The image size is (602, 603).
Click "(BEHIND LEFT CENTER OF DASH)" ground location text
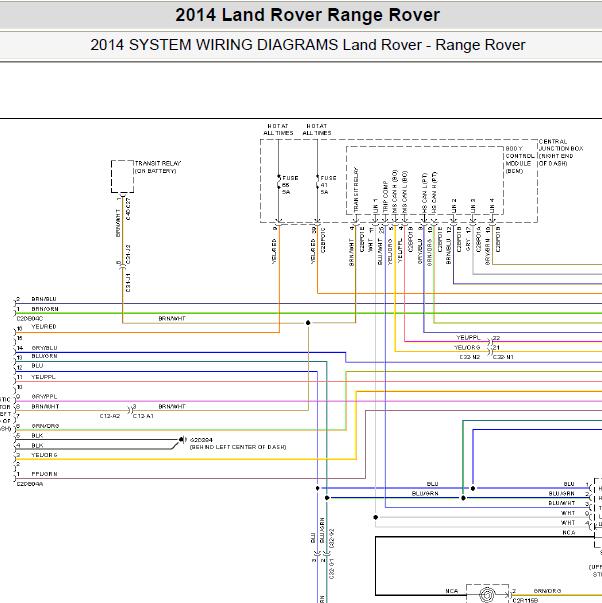click(x=238, y=447)
